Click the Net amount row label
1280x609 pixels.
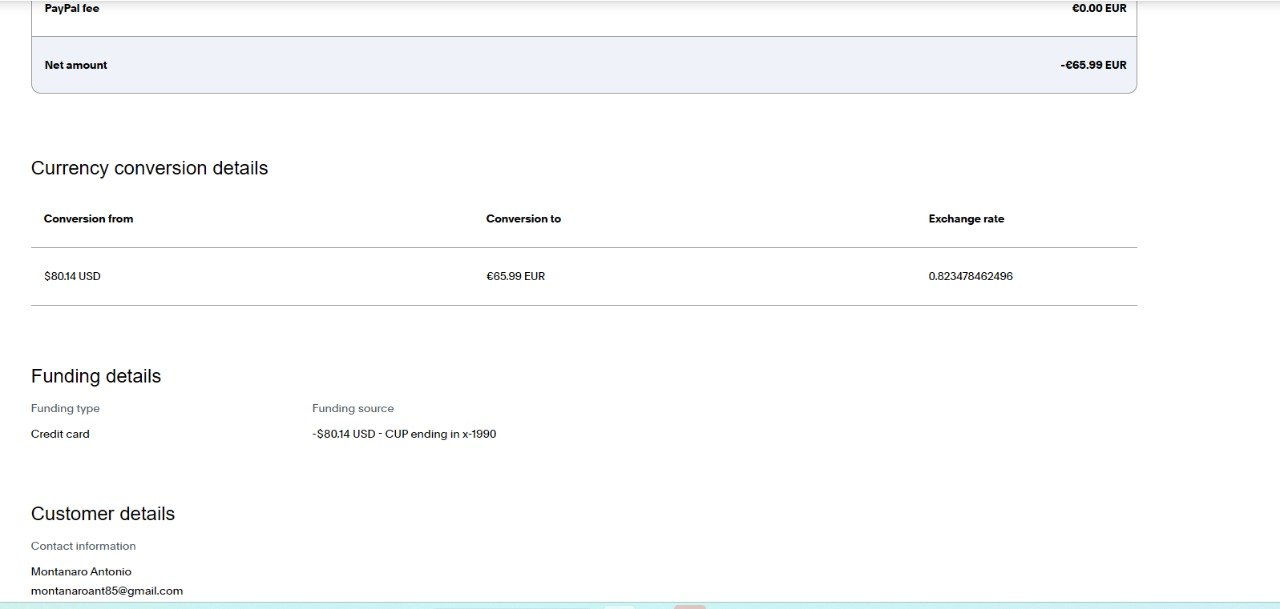click(76, 65)
